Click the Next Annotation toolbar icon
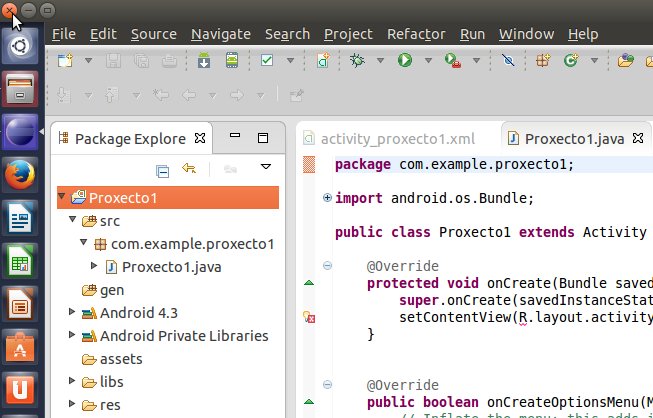653x418 pixels. tap(64, 95)
